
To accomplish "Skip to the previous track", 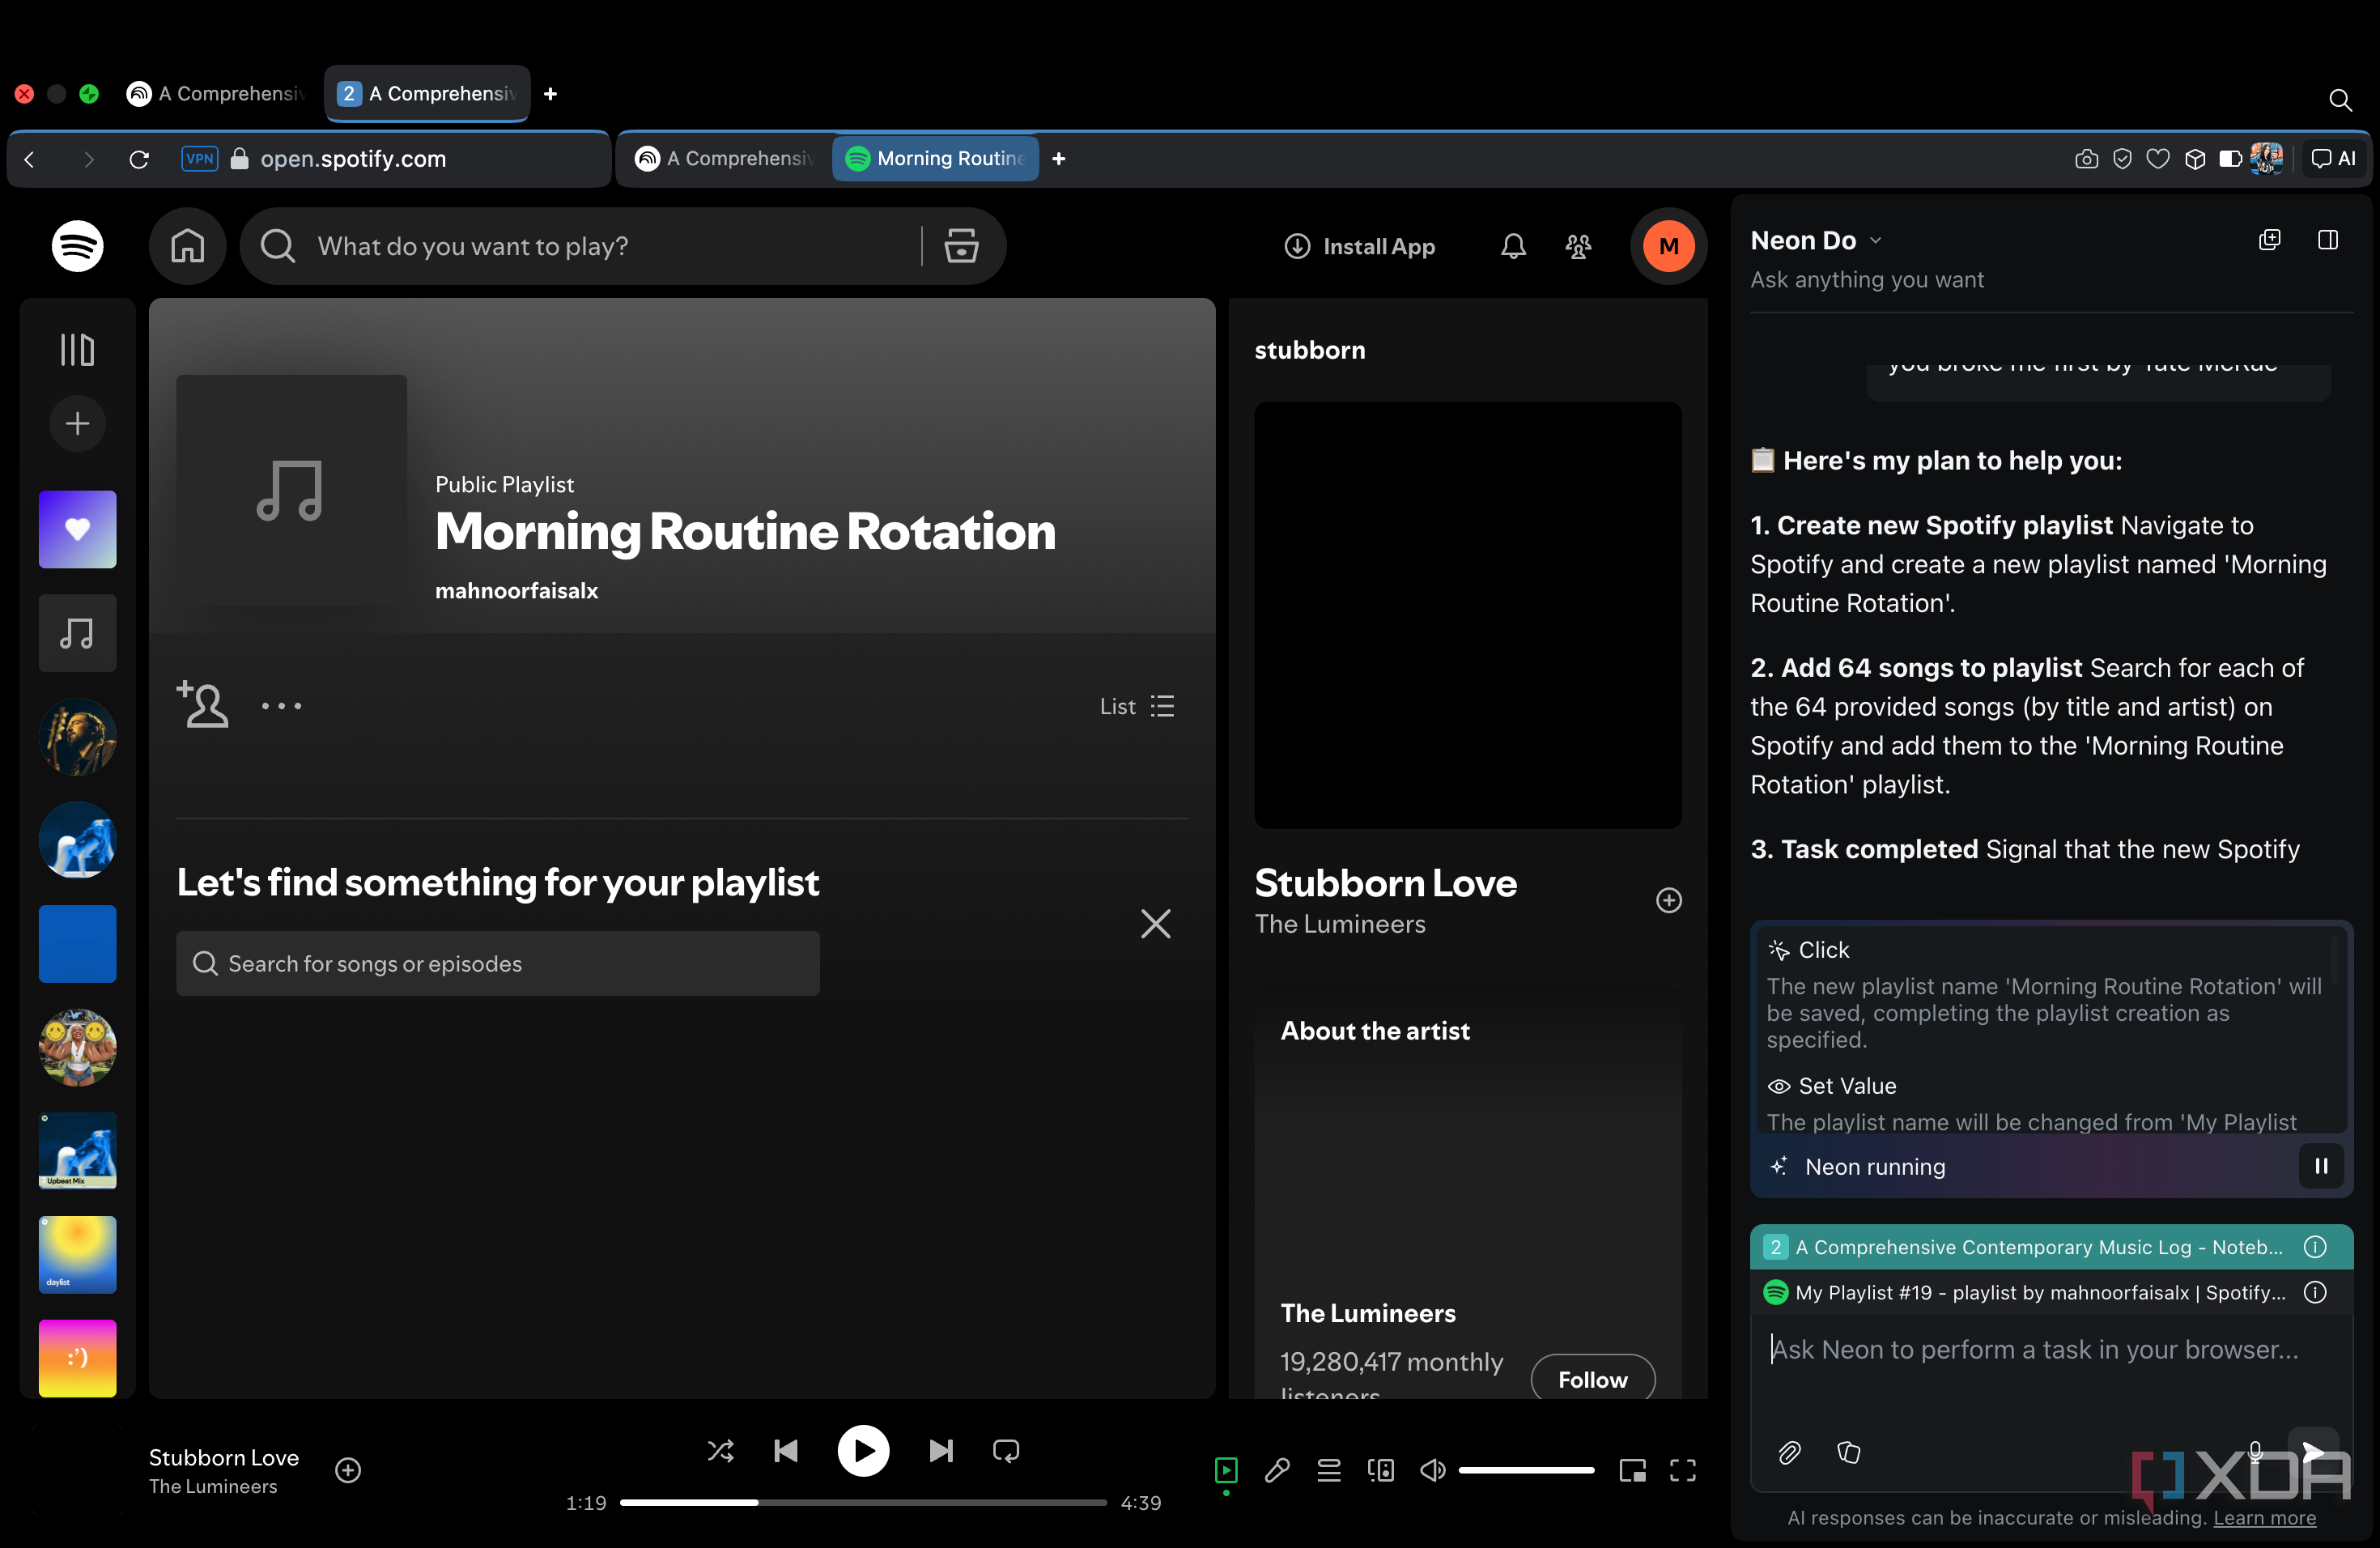I will point(786,1450).
